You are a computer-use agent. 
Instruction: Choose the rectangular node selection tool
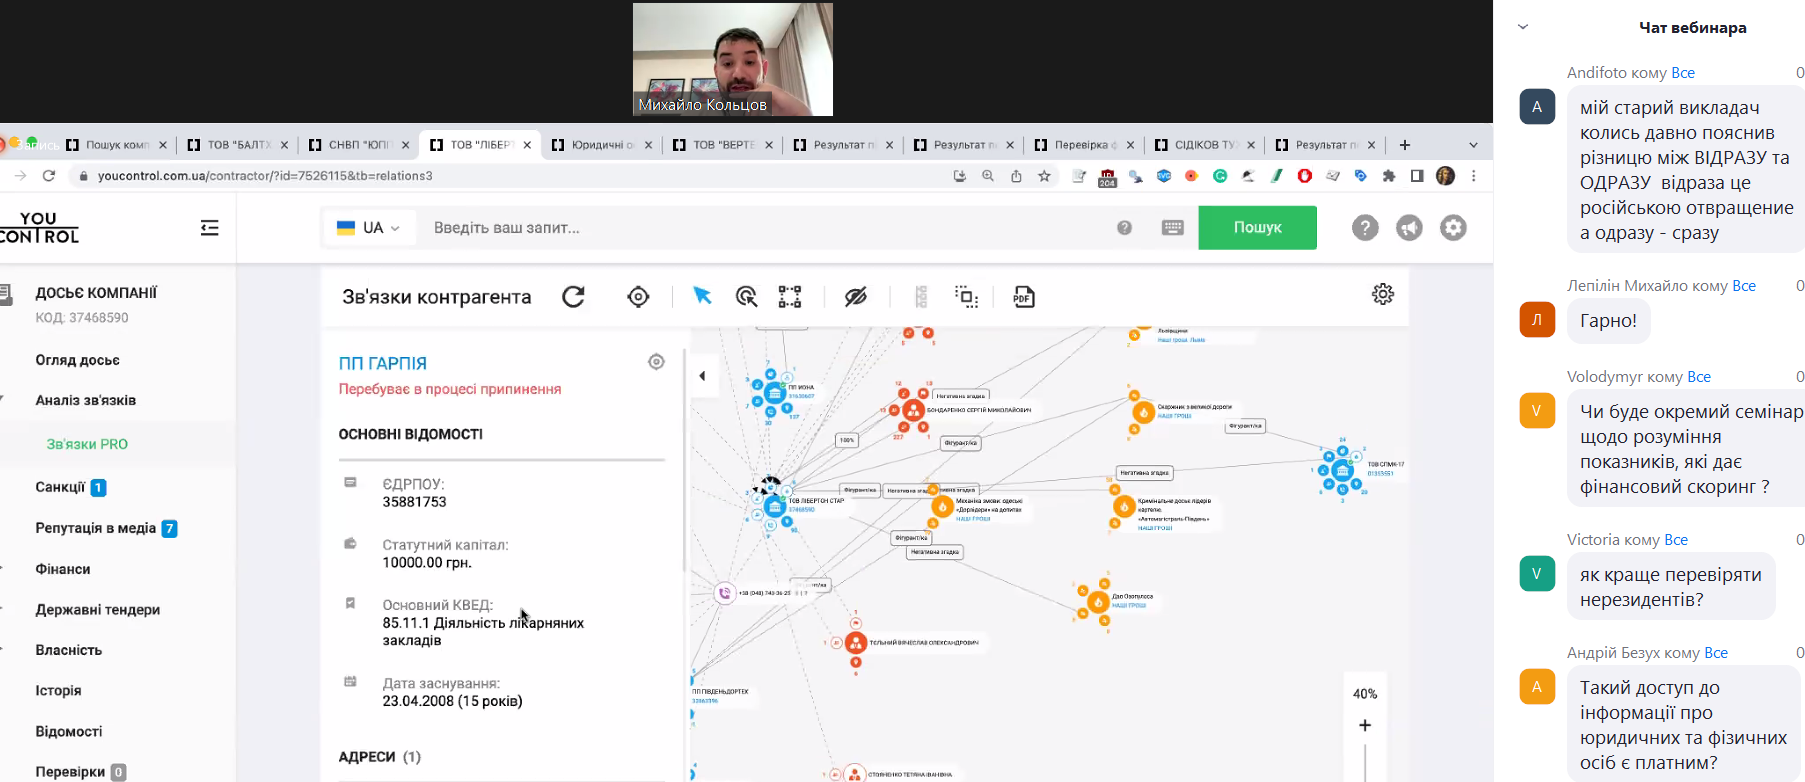pyautogui.click(x=790, y=297)
